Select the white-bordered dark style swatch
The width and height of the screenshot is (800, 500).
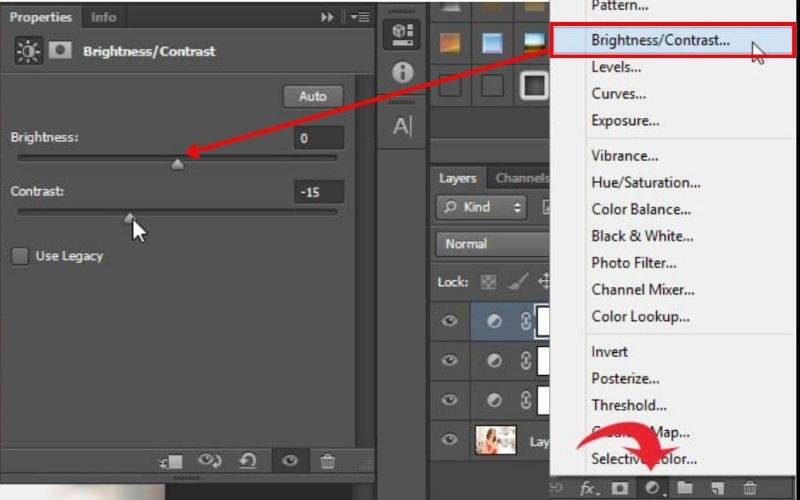click(534, 85)
